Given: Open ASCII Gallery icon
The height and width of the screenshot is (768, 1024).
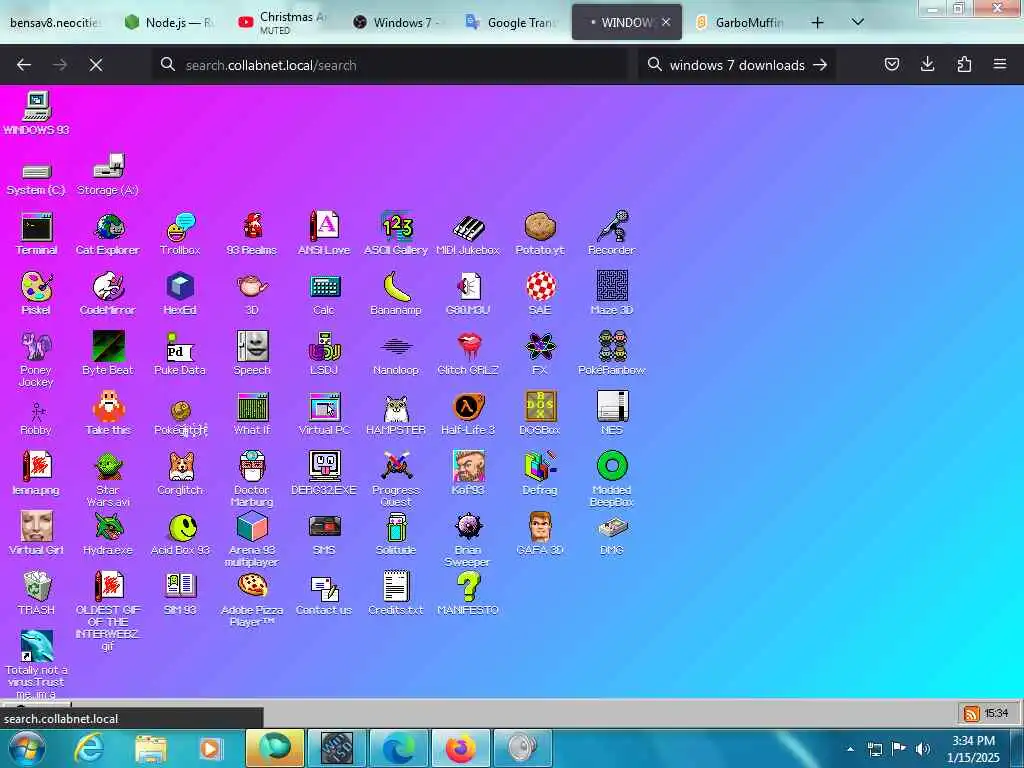Looking at the screenshot, I should 396,233.
